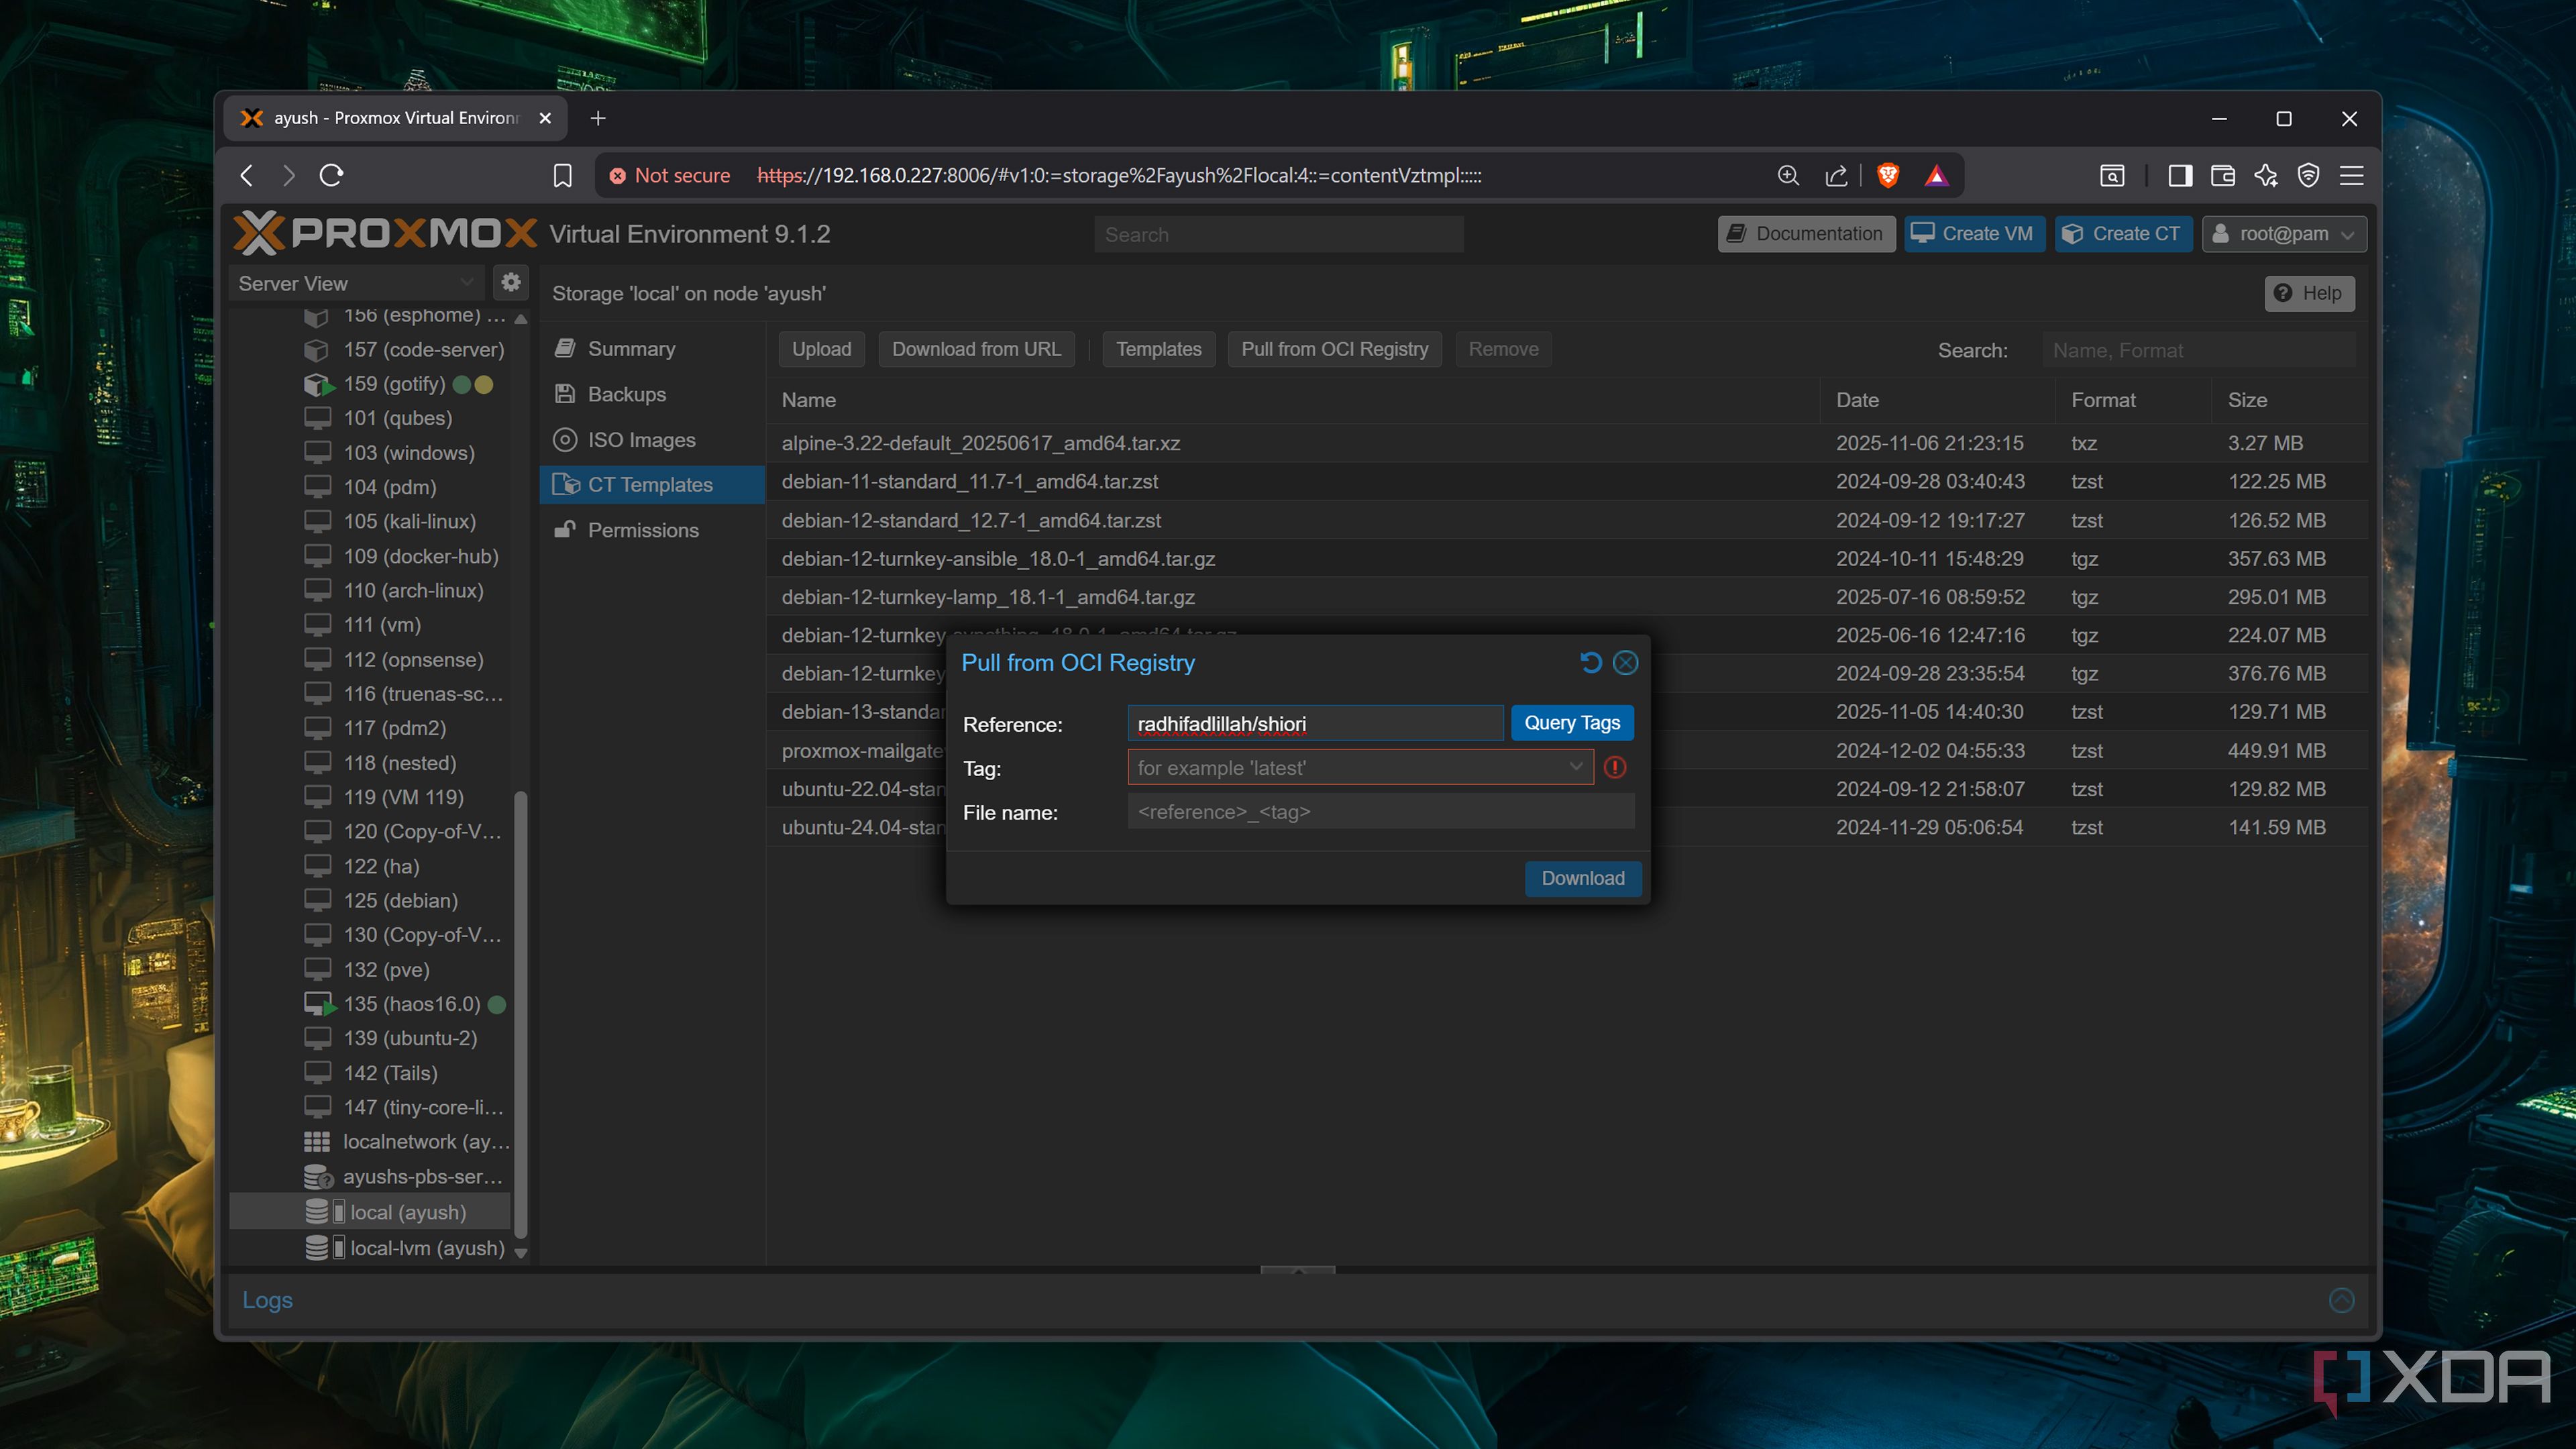This screenshot has height=1449, width=2576.
Task: Click the Templates button
Action: tap(1159, 349)
